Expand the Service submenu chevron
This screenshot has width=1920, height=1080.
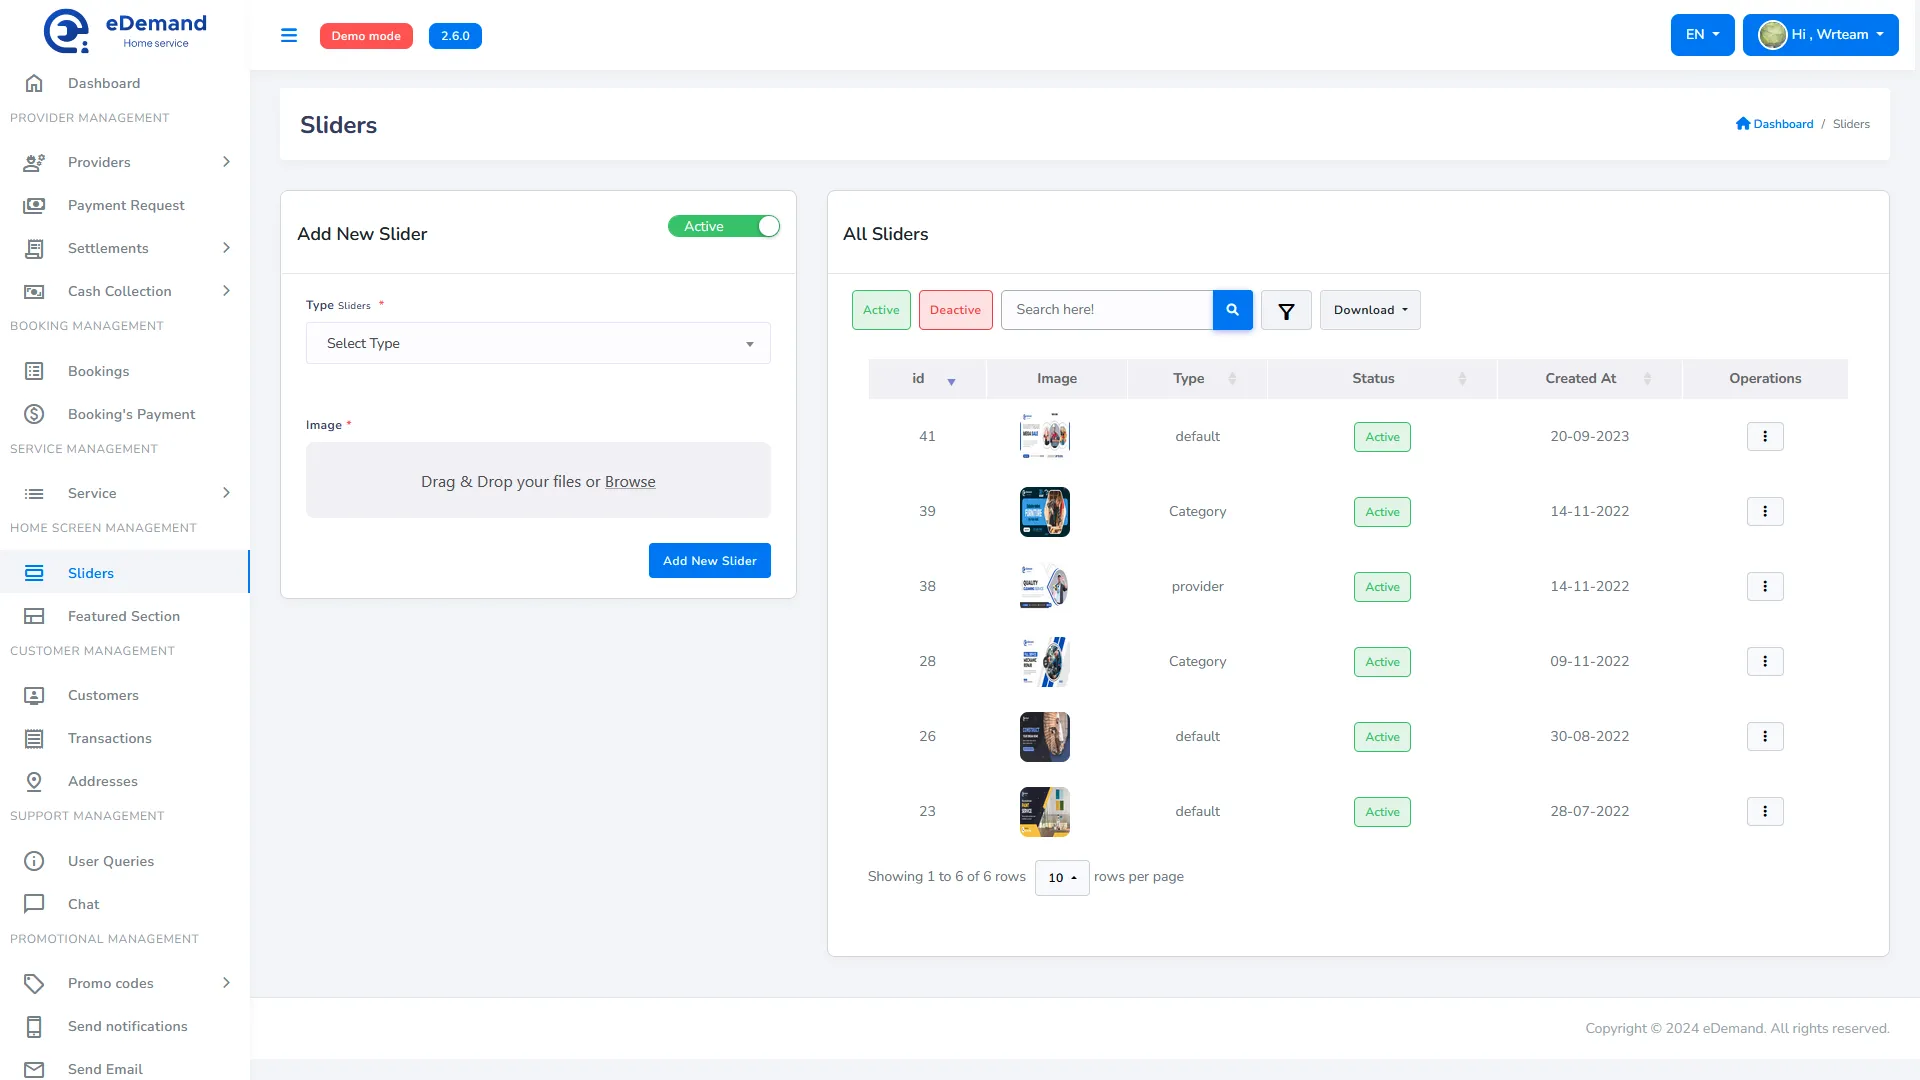[226, 493]
